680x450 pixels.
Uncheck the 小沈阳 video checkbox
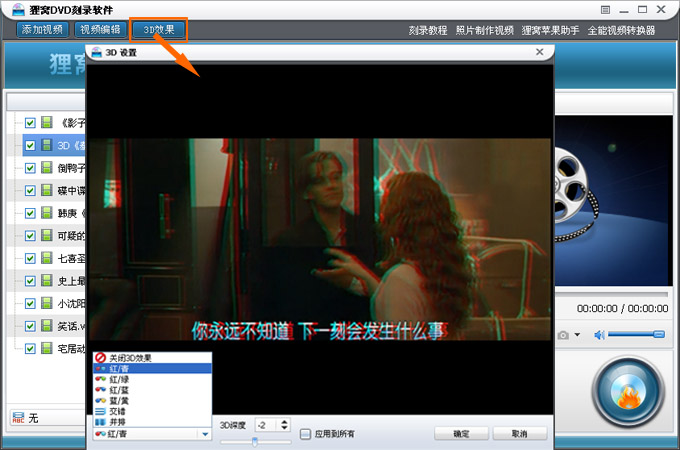click(30, 303)
